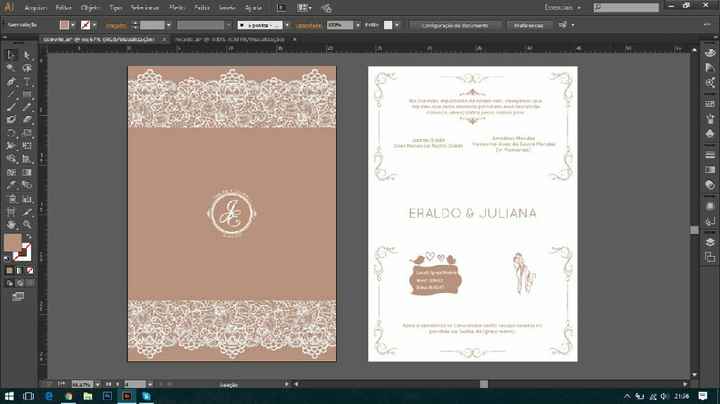Open zoom level dropdown in status bar
This screenshot has height=404, width=720.
(98, 384)
